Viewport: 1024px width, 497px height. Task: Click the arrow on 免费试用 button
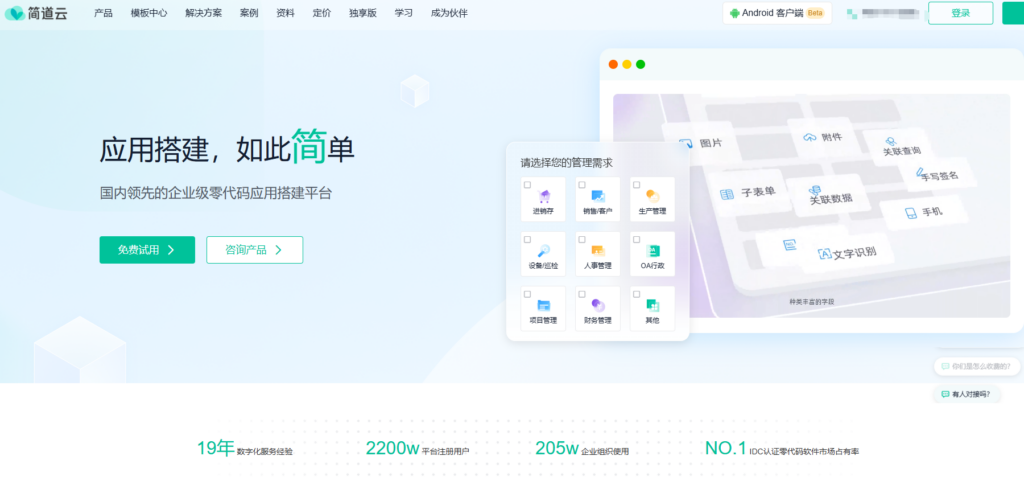(171, 249)
